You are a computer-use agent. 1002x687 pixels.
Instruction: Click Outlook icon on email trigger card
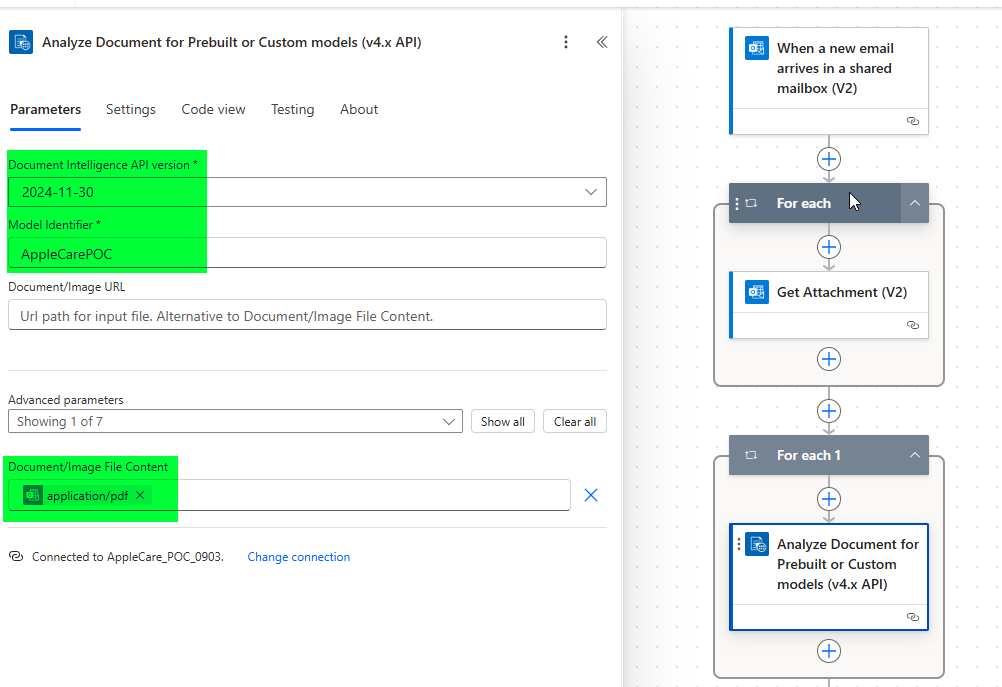[x=757, y=48]
